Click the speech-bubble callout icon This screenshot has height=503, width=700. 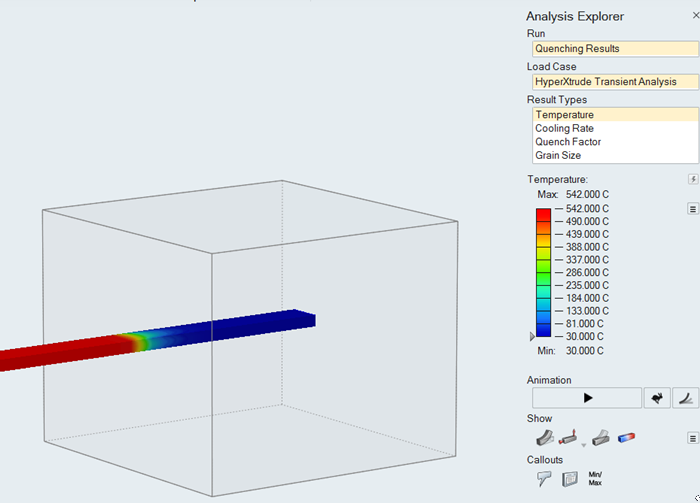tap(544, 478)
